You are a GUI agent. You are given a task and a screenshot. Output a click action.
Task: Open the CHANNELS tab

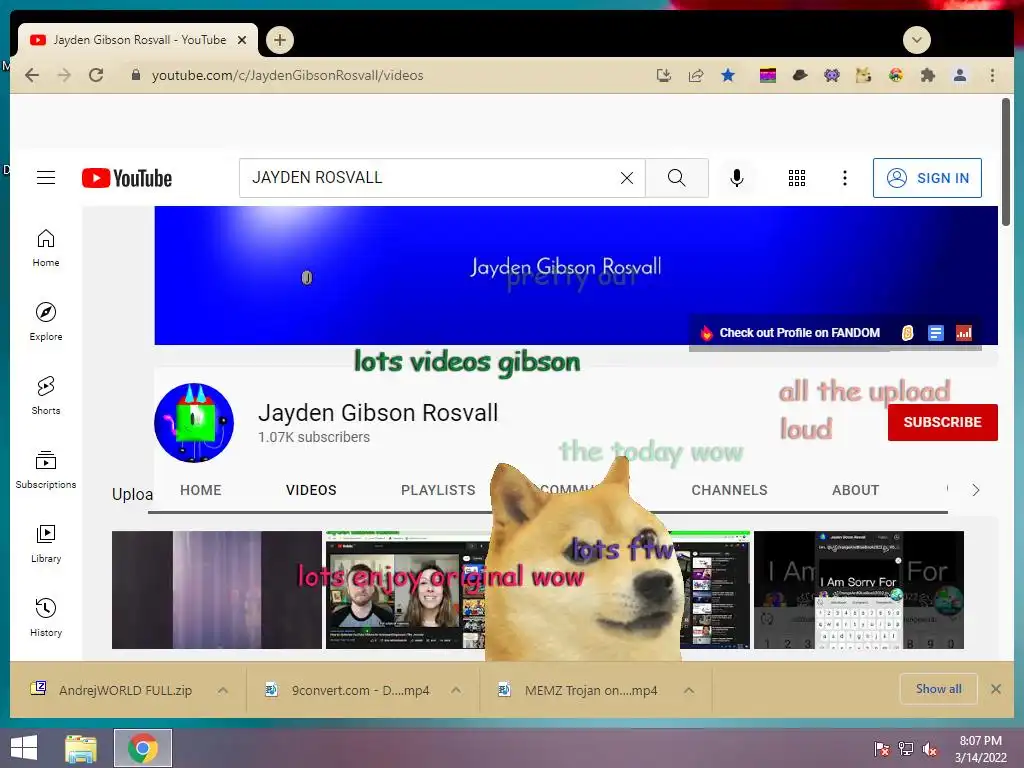(729, 490)
